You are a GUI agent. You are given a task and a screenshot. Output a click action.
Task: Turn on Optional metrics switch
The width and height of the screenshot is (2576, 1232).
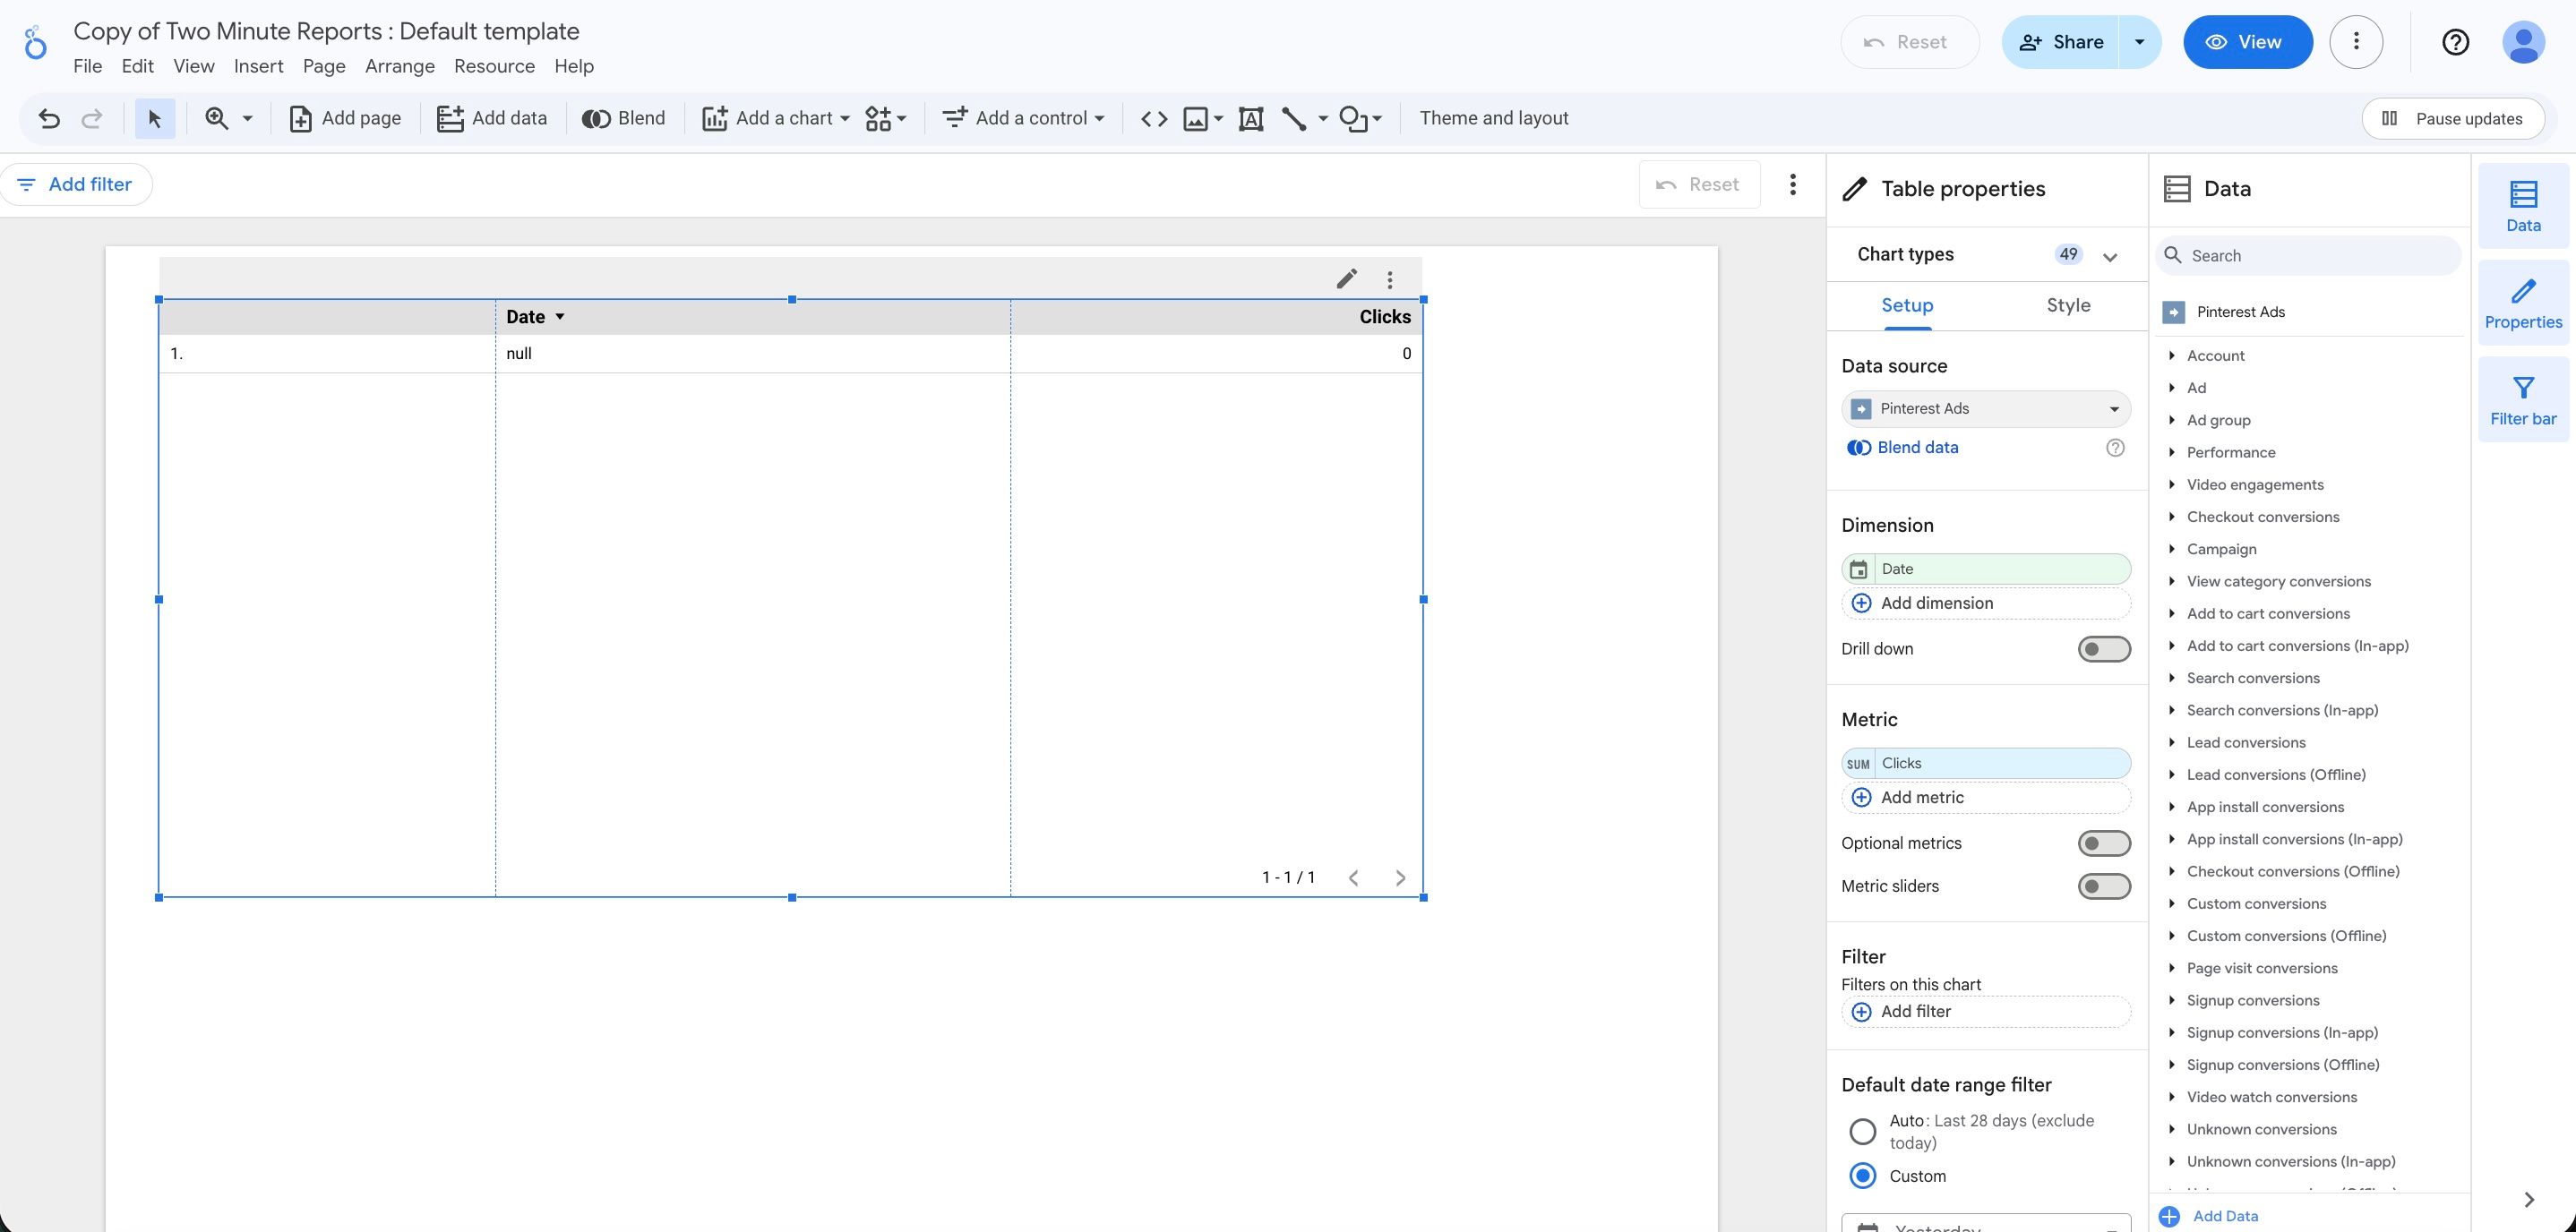click(2103, 843)
